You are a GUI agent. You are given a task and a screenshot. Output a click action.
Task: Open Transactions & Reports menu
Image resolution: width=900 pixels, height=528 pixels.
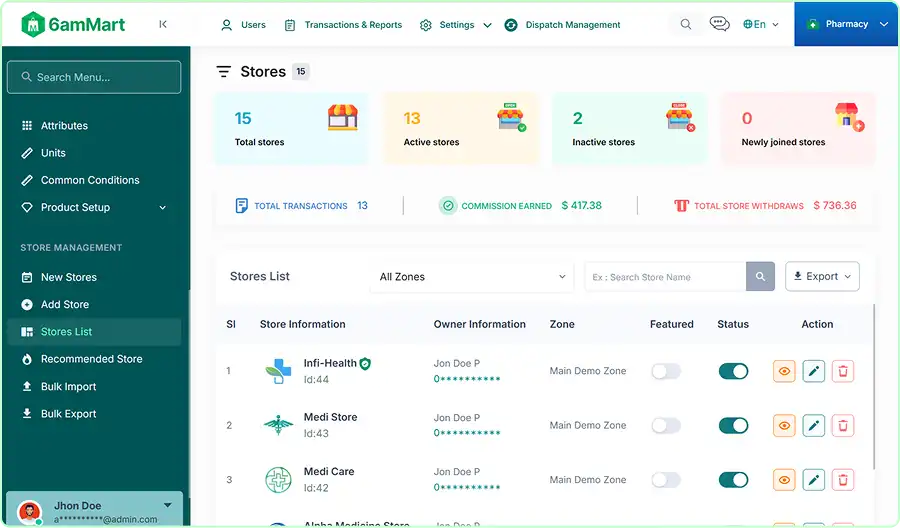pyautogui.click(x=343, y=25)
